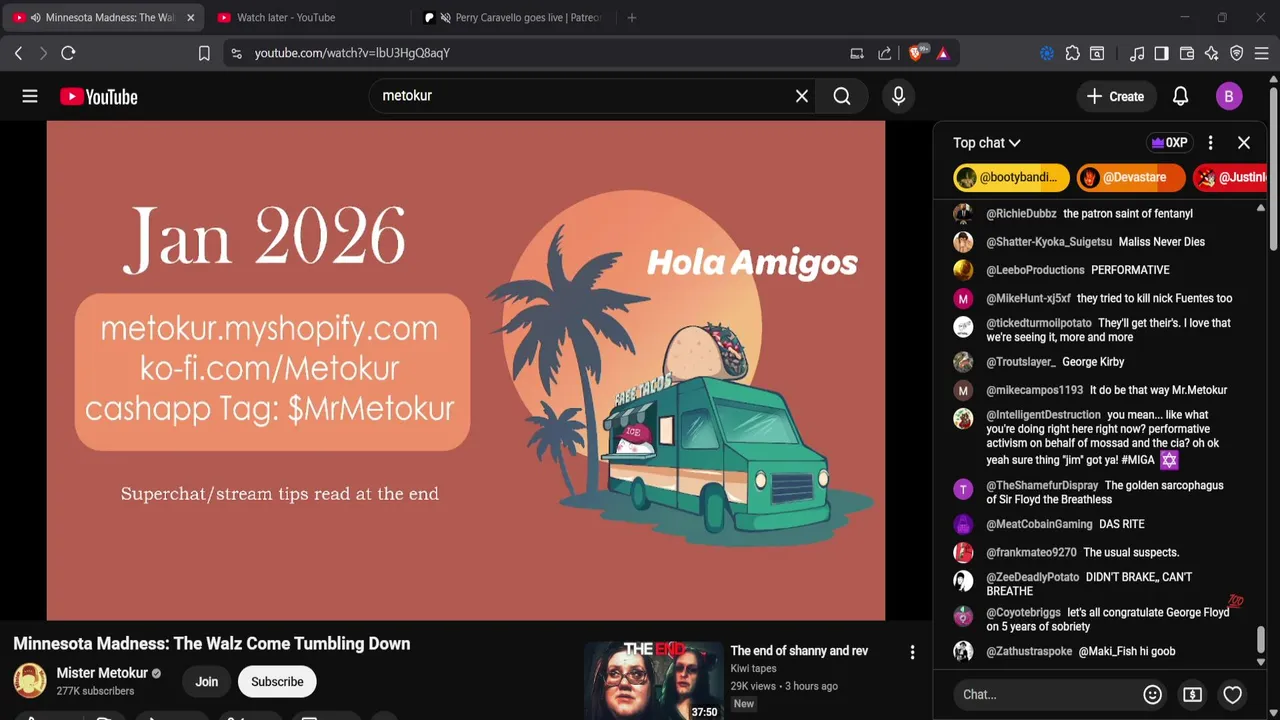Open the Kiwi tapes channel name

point(753,669)
